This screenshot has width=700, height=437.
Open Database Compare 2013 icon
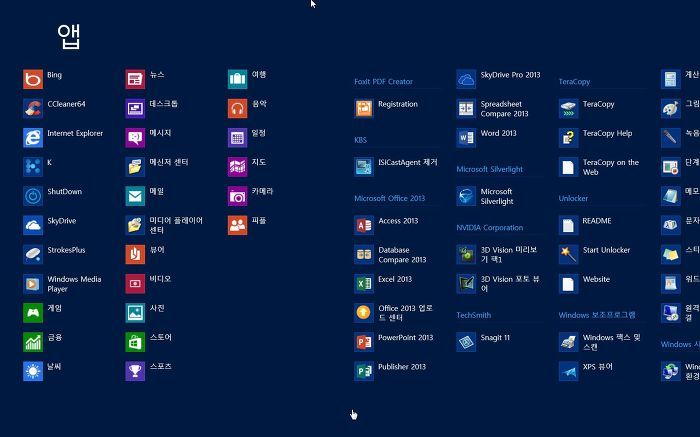(x=364, y=254)
